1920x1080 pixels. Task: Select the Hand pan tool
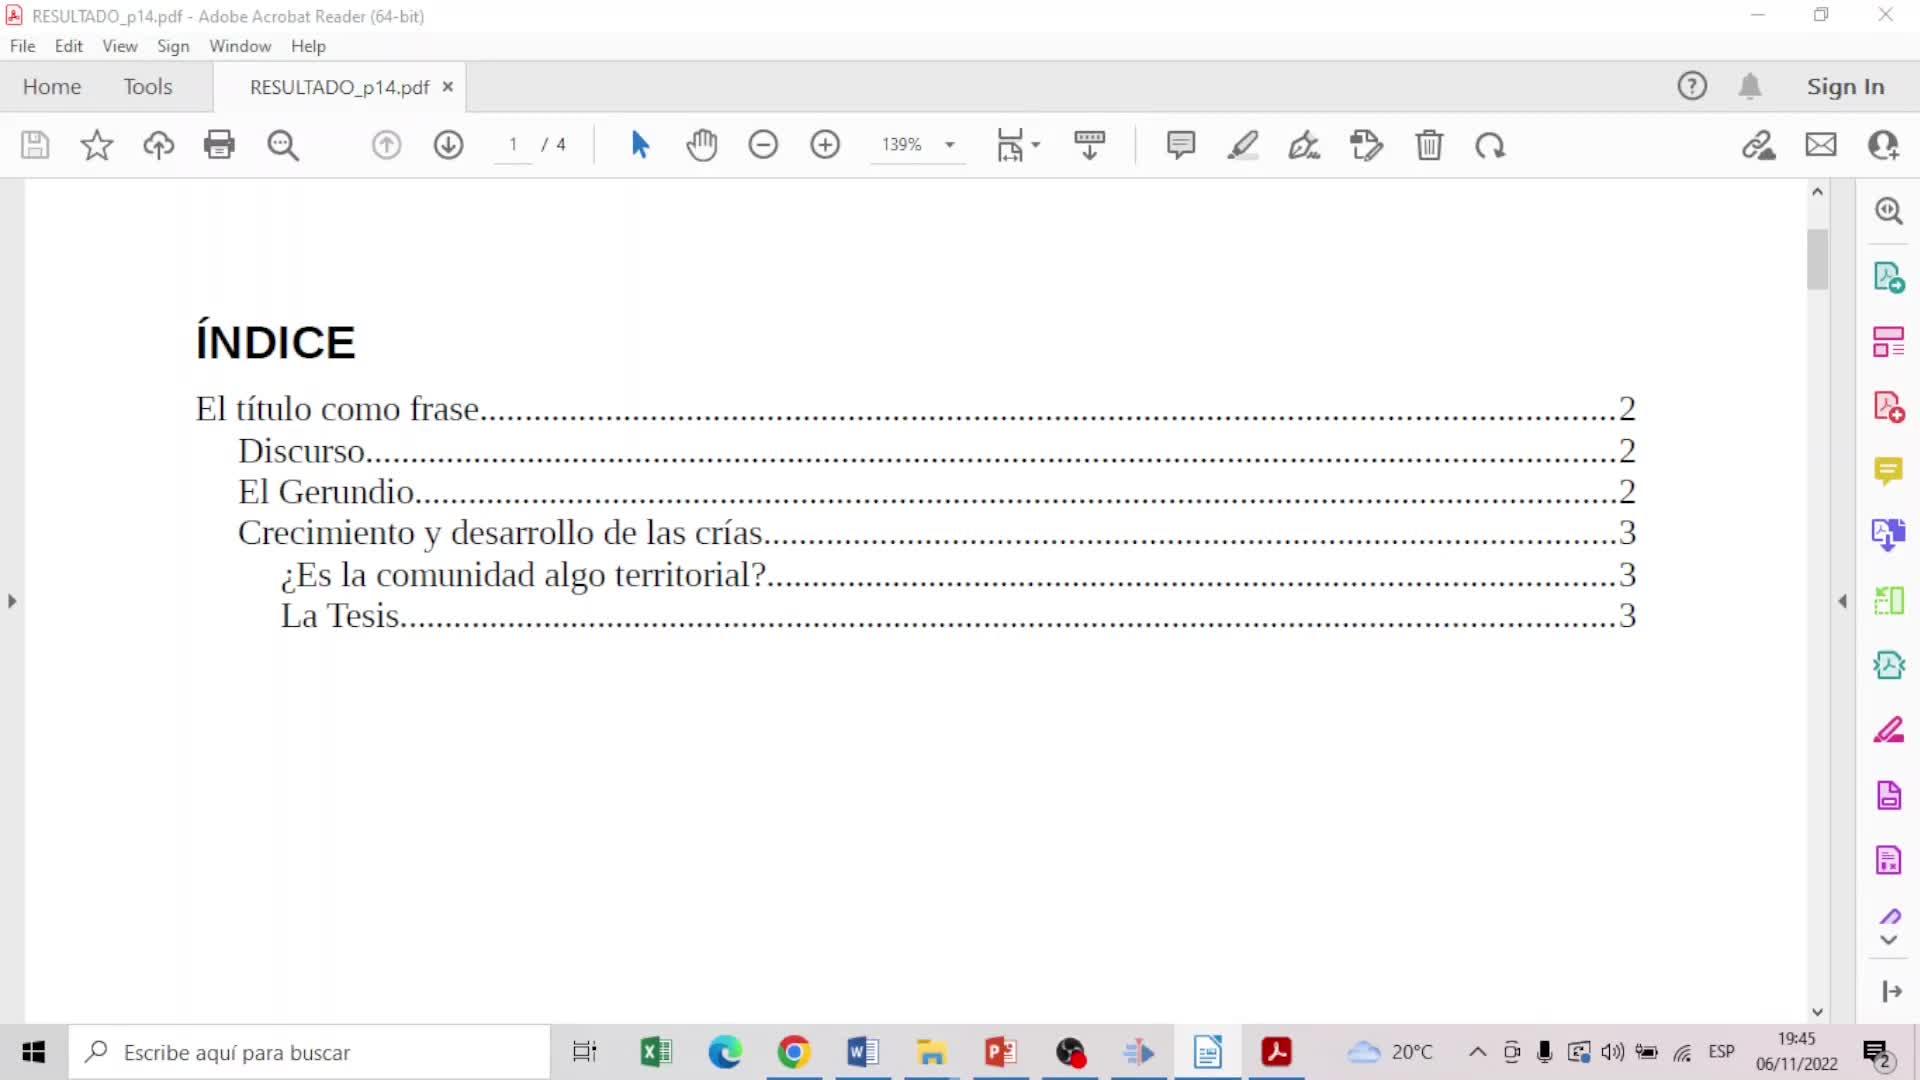point(702,145)
